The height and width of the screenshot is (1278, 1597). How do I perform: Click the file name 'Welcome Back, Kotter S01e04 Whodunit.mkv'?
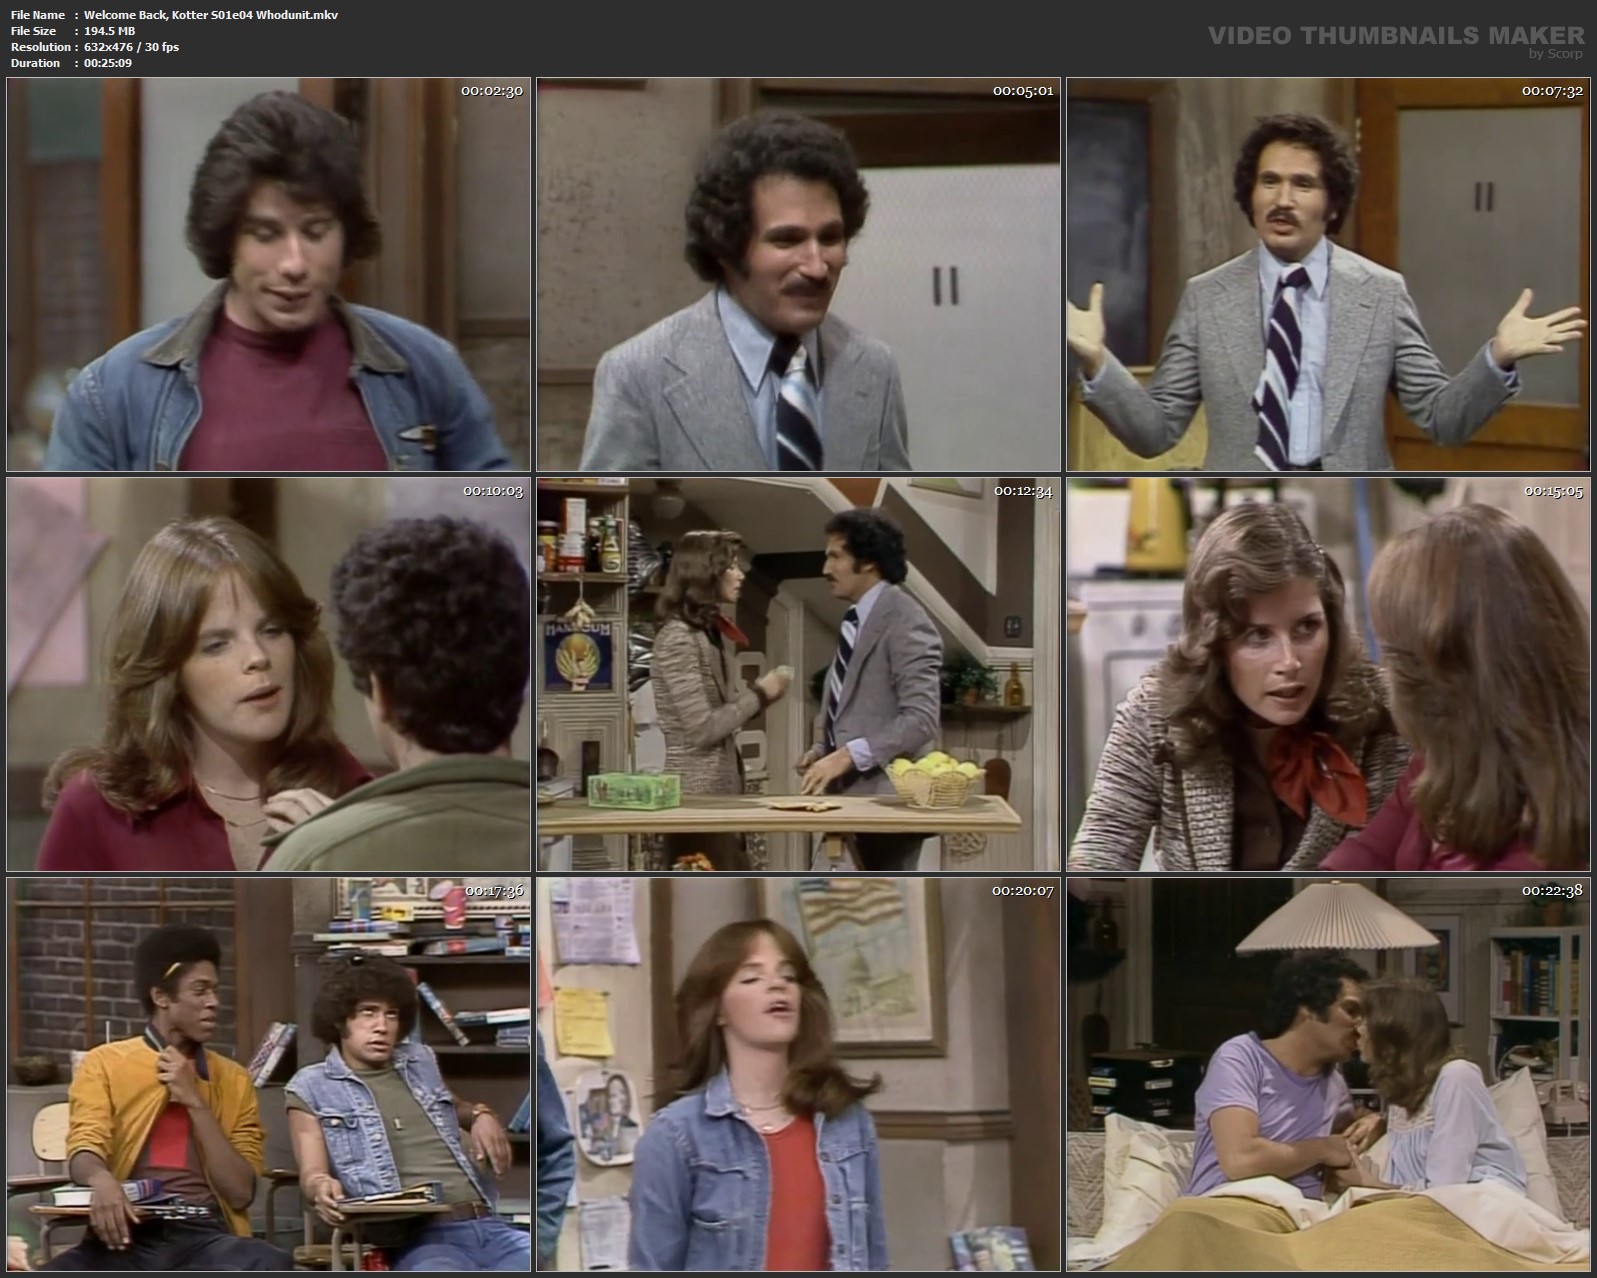[211, 15]
